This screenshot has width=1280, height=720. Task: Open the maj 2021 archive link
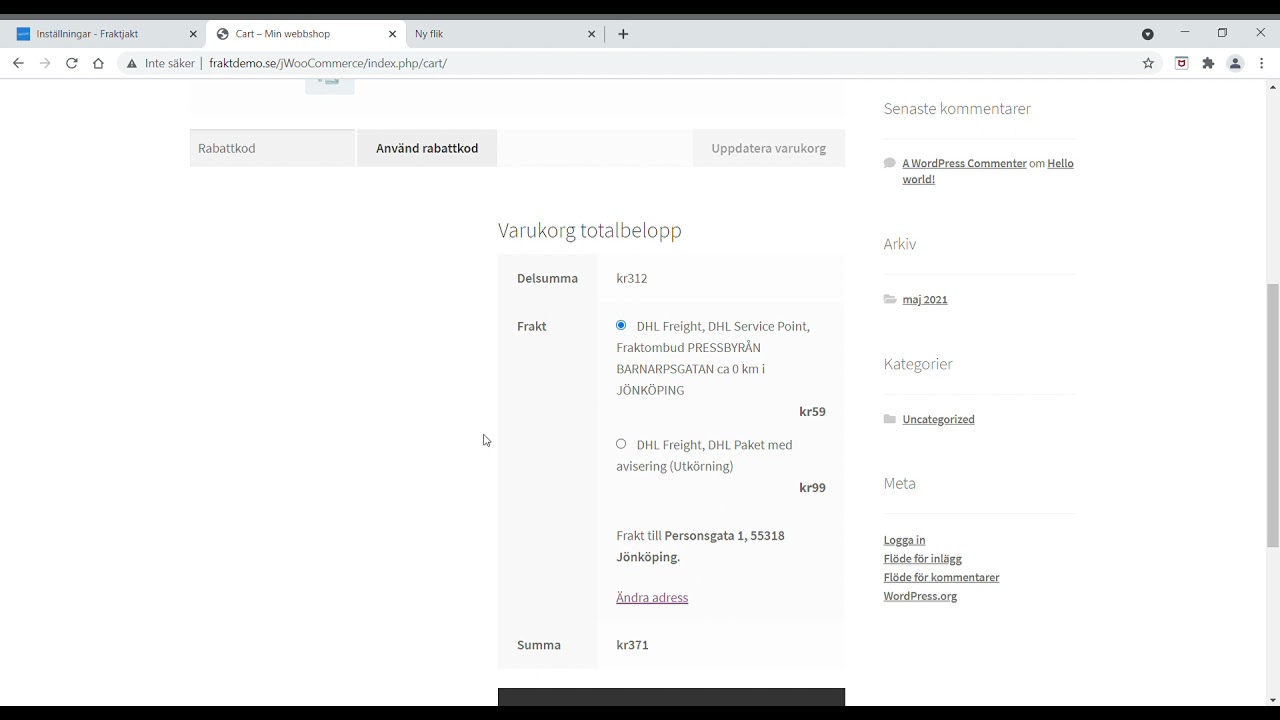coord(925,299)
